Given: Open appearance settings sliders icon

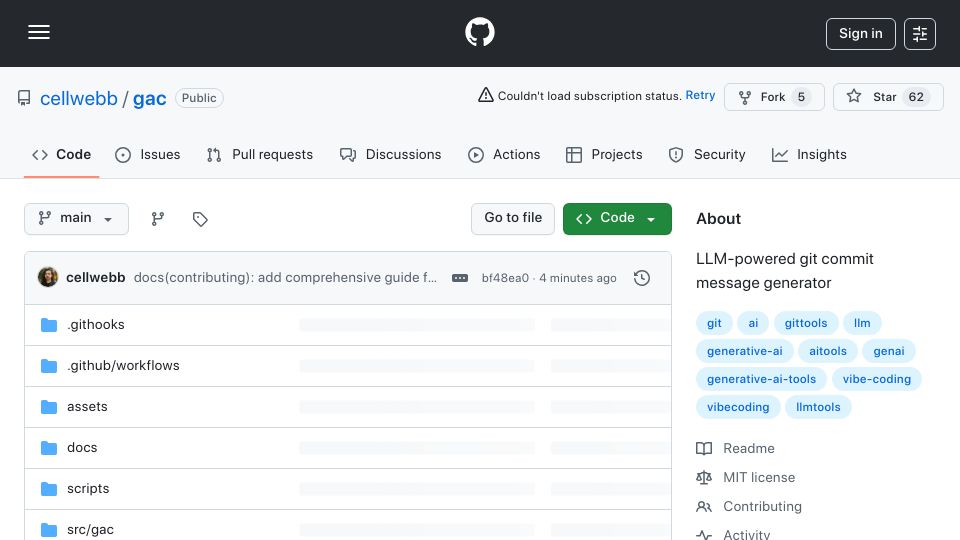Looking at the screenshot, I should click(x=920, y=34).
